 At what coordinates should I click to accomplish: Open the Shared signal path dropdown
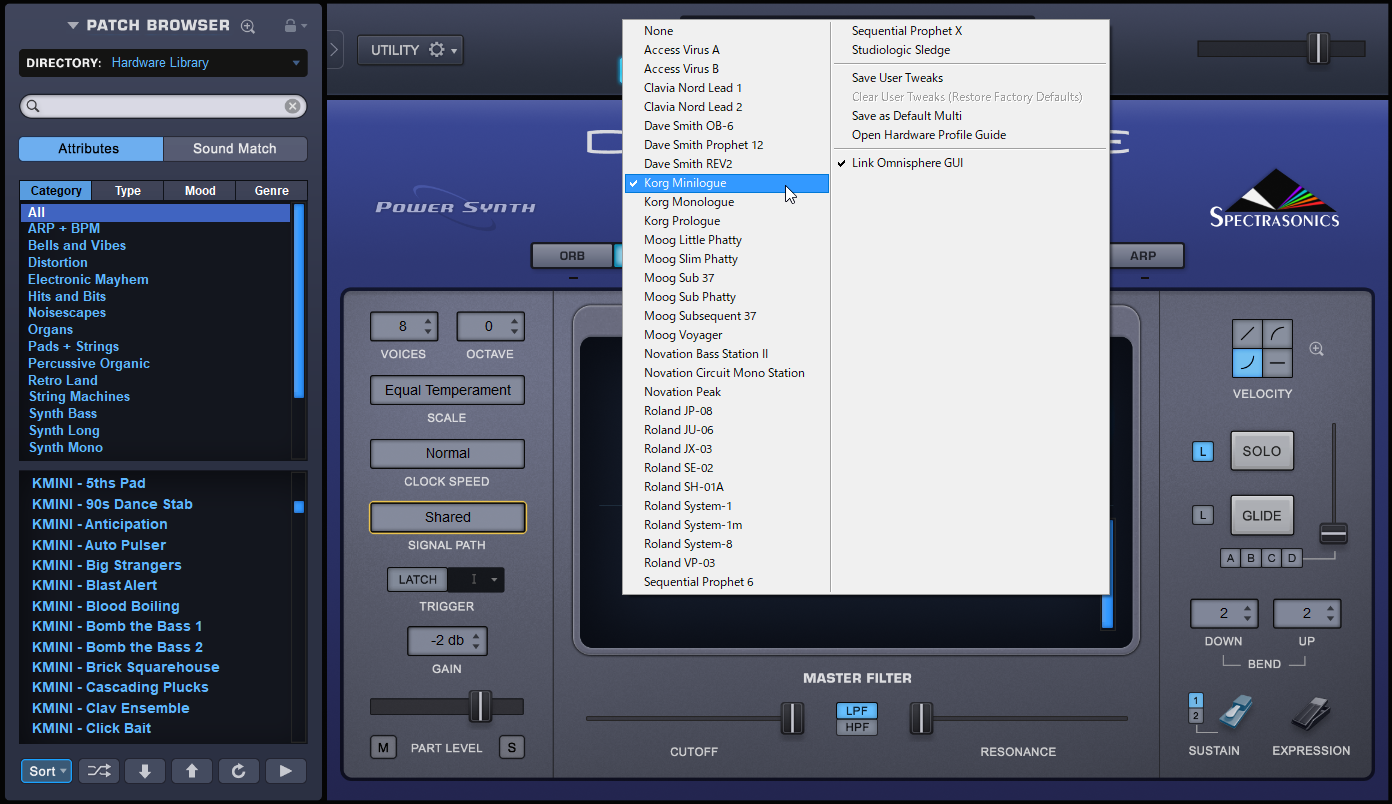click(x=448, y=517)
